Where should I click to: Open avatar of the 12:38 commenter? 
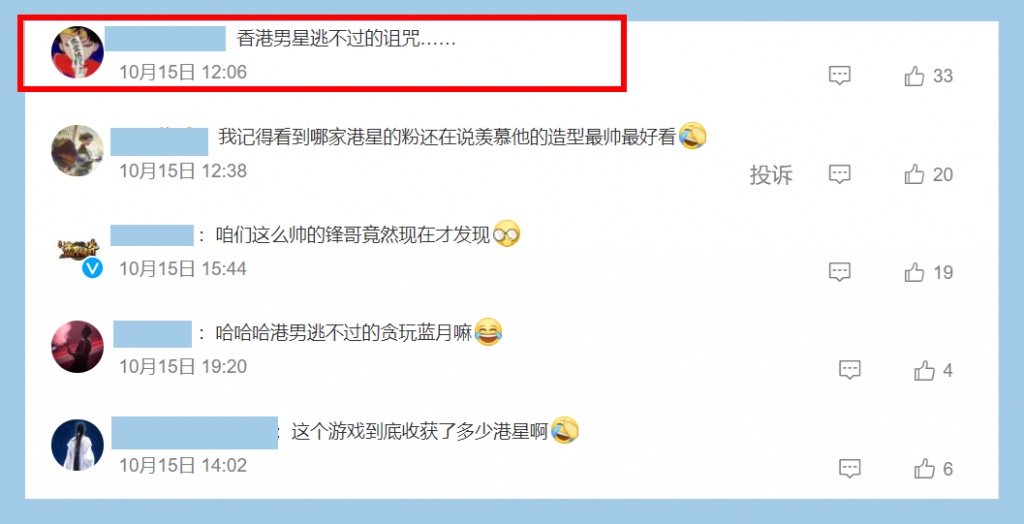(77, 150)
